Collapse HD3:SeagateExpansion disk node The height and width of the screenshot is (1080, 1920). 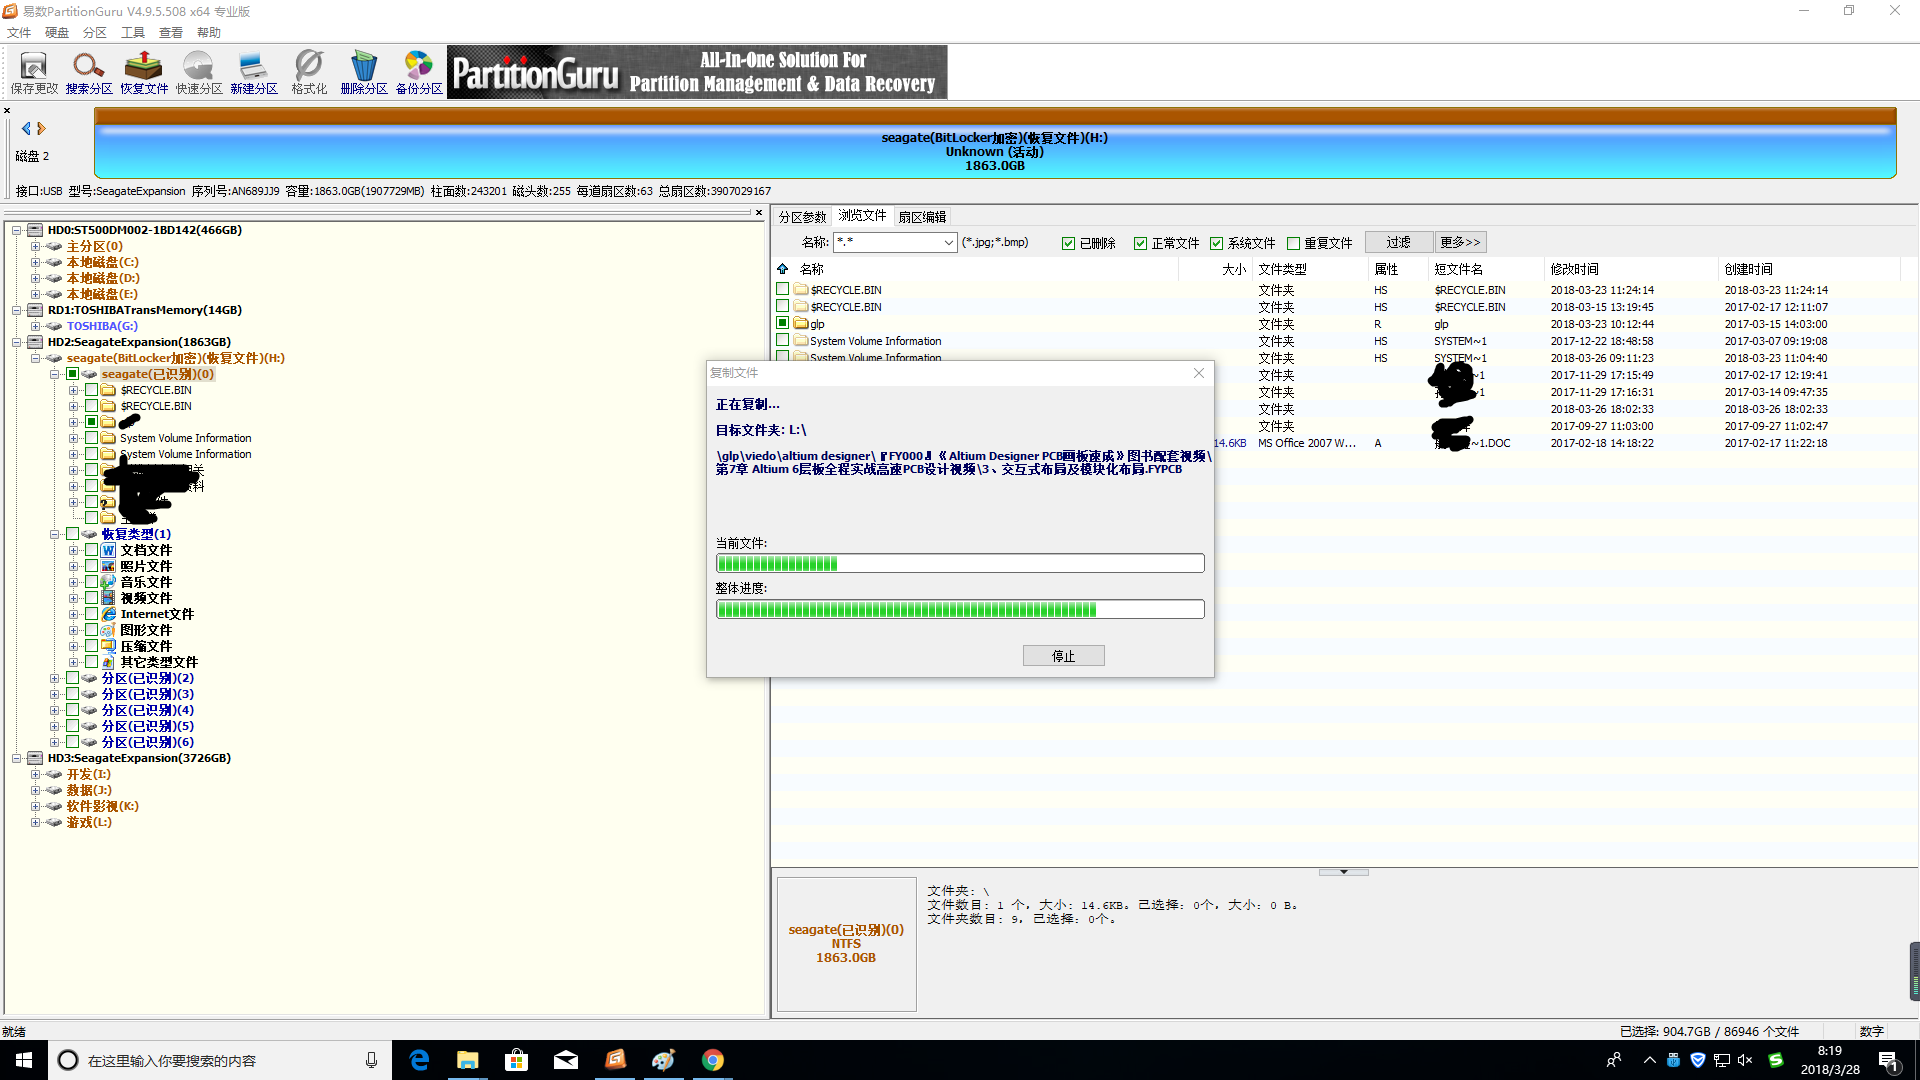[16, 758]
